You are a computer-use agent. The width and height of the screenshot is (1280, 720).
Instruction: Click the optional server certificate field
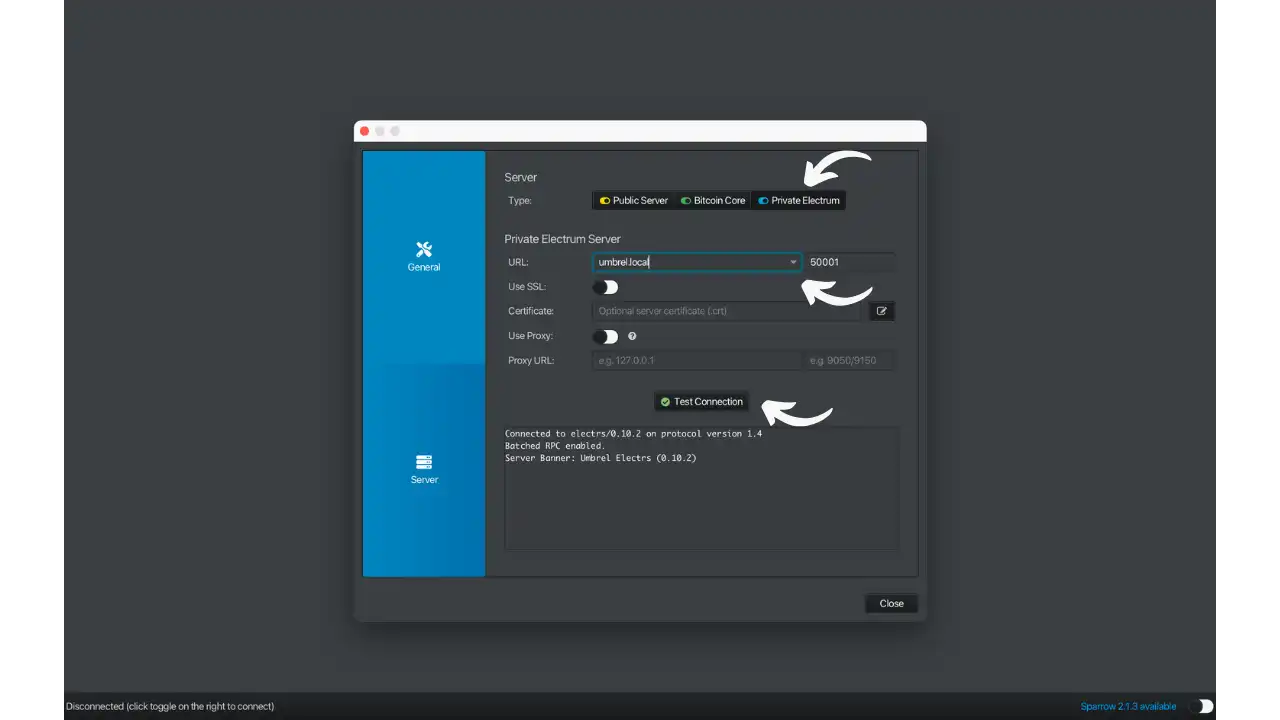point(727,311)
